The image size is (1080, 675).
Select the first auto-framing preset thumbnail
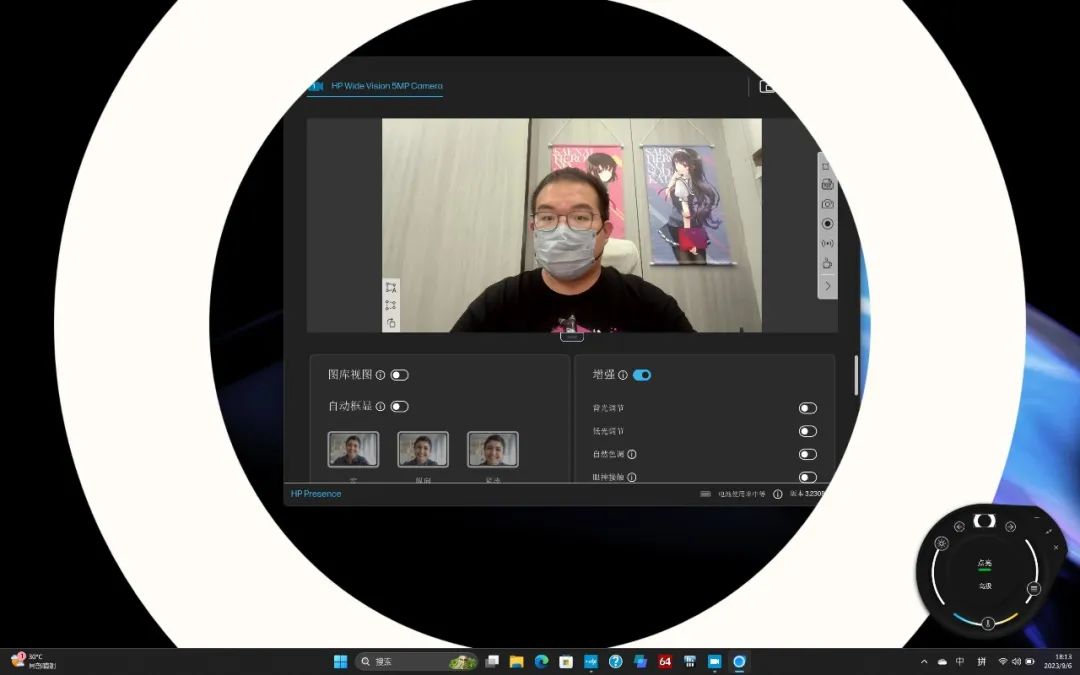pos(353,449)
